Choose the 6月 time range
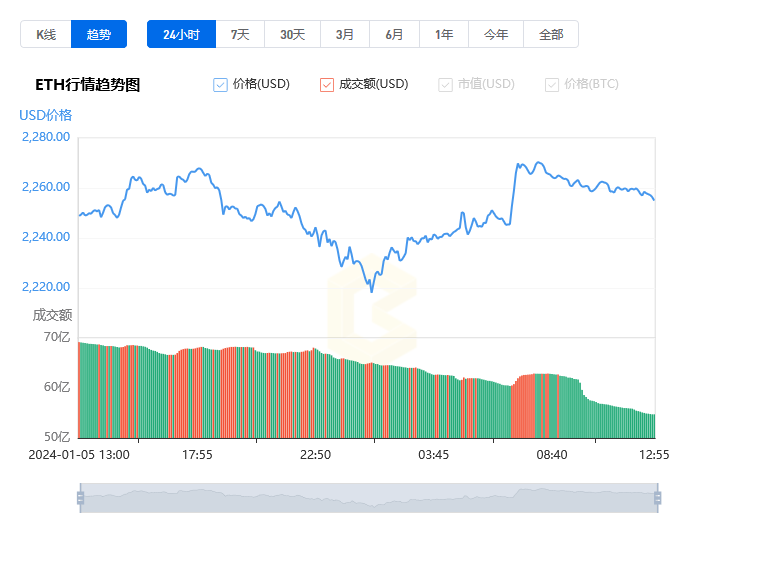This screenshot has height=563, width=780. coord(394,34)
